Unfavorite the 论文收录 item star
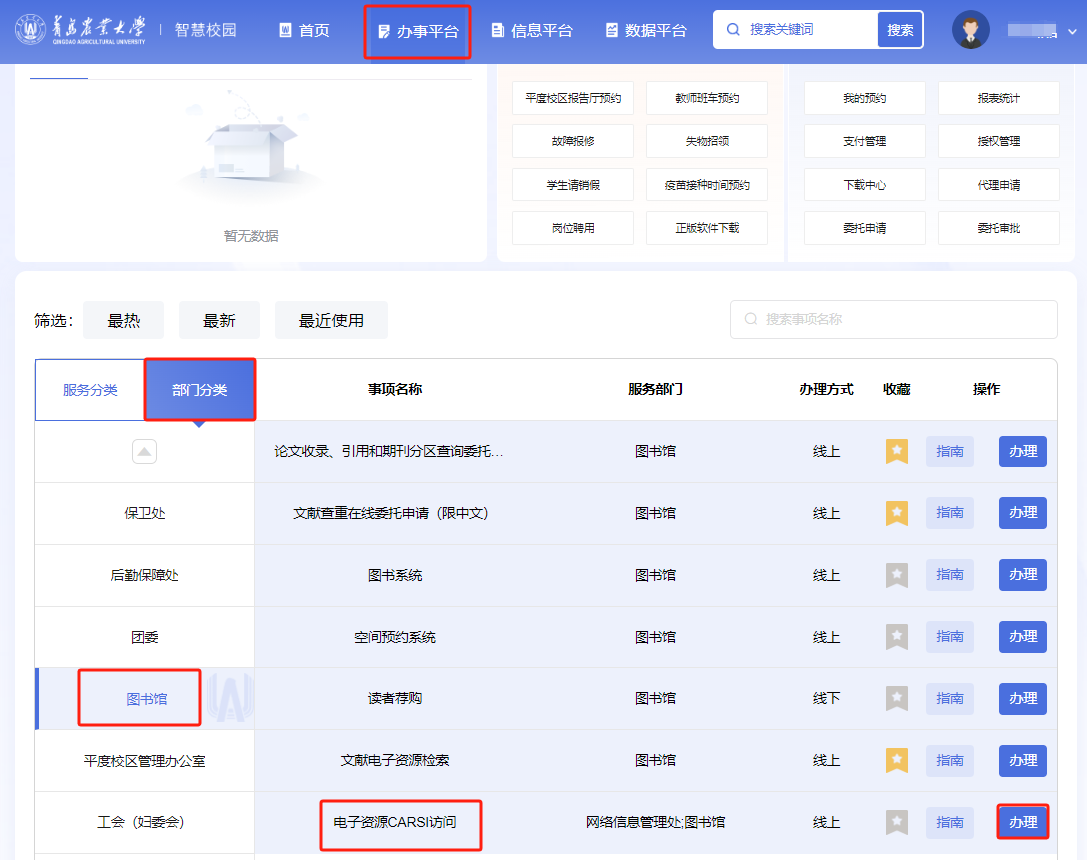The height and width of the screenshot is (860, 1087). [897, 451]
